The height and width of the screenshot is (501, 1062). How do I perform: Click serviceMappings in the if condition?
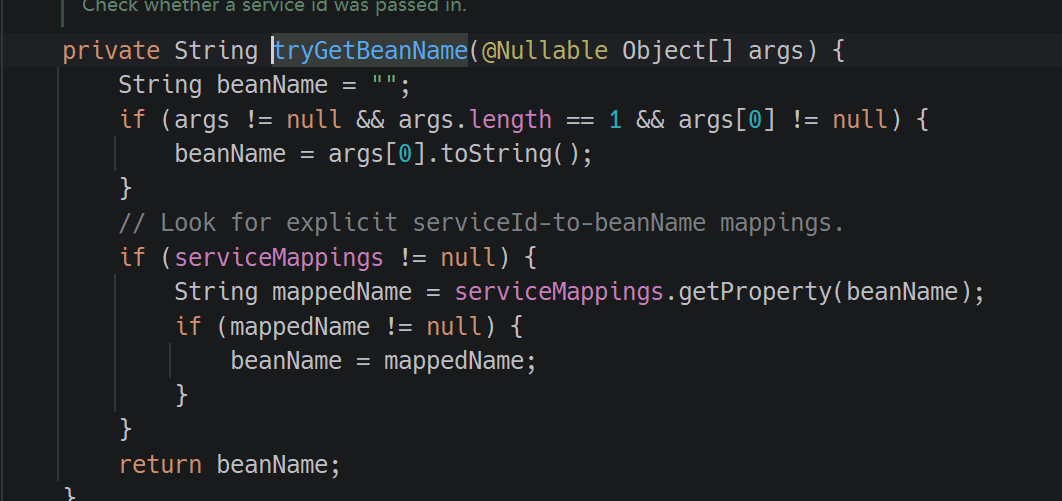pos(279,258)
